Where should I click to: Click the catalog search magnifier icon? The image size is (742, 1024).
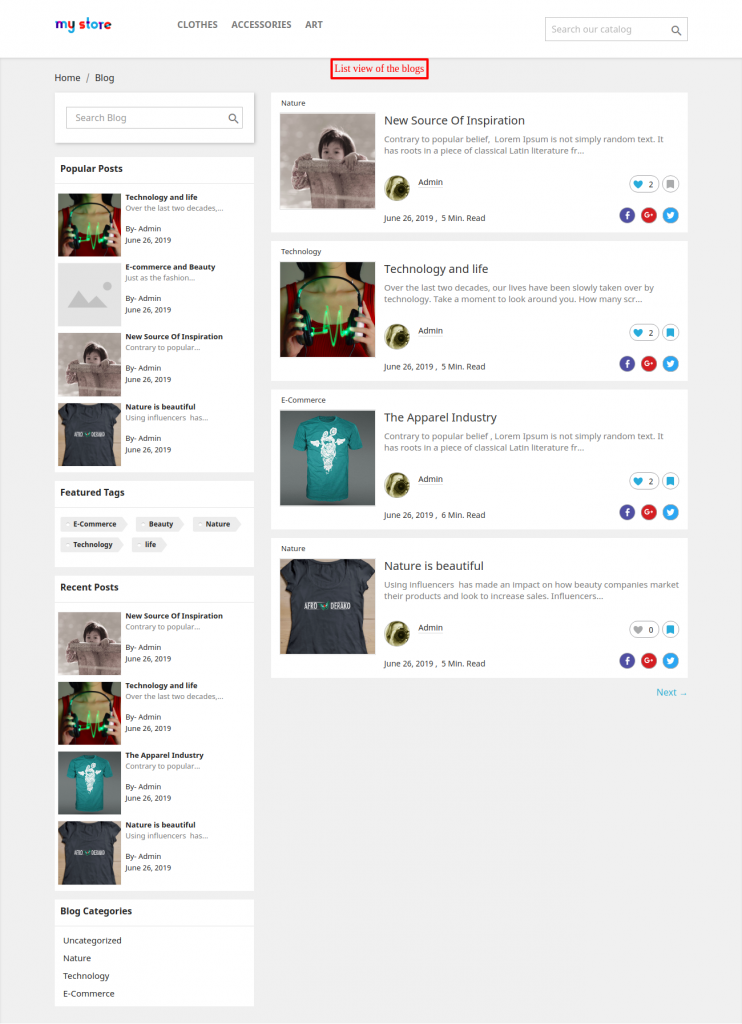pyautogui.click(x=676, y=30)
